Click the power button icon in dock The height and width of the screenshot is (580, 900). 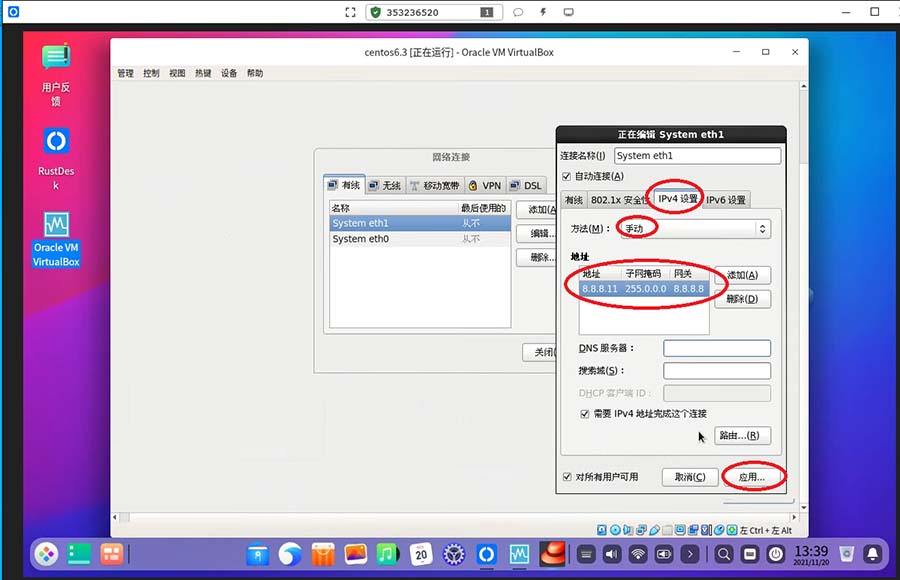click(776, 554)
